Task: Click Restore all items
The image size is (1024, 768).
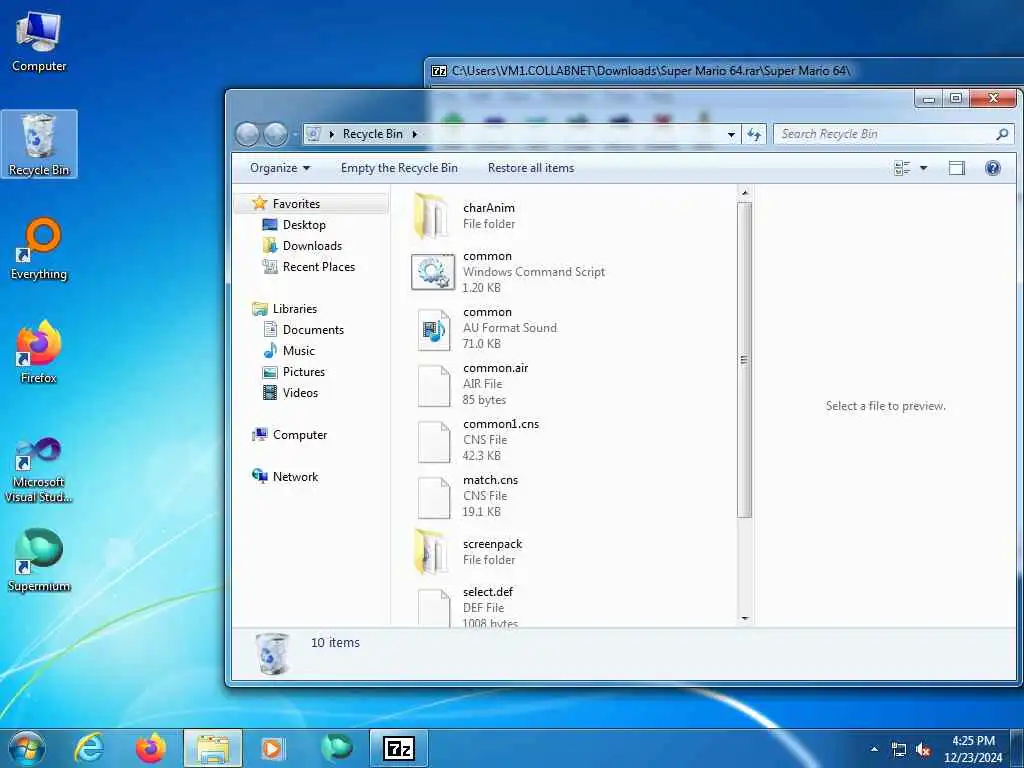Action: 531,168
